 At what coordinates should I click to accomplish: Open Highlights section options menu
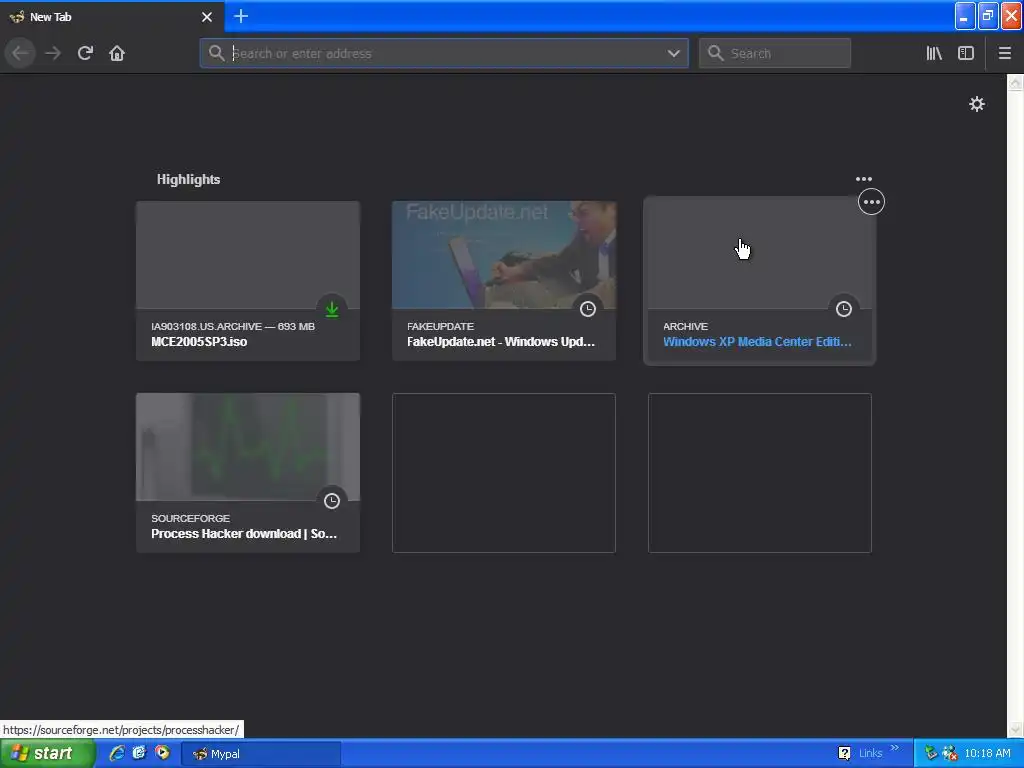pos(863,179)
